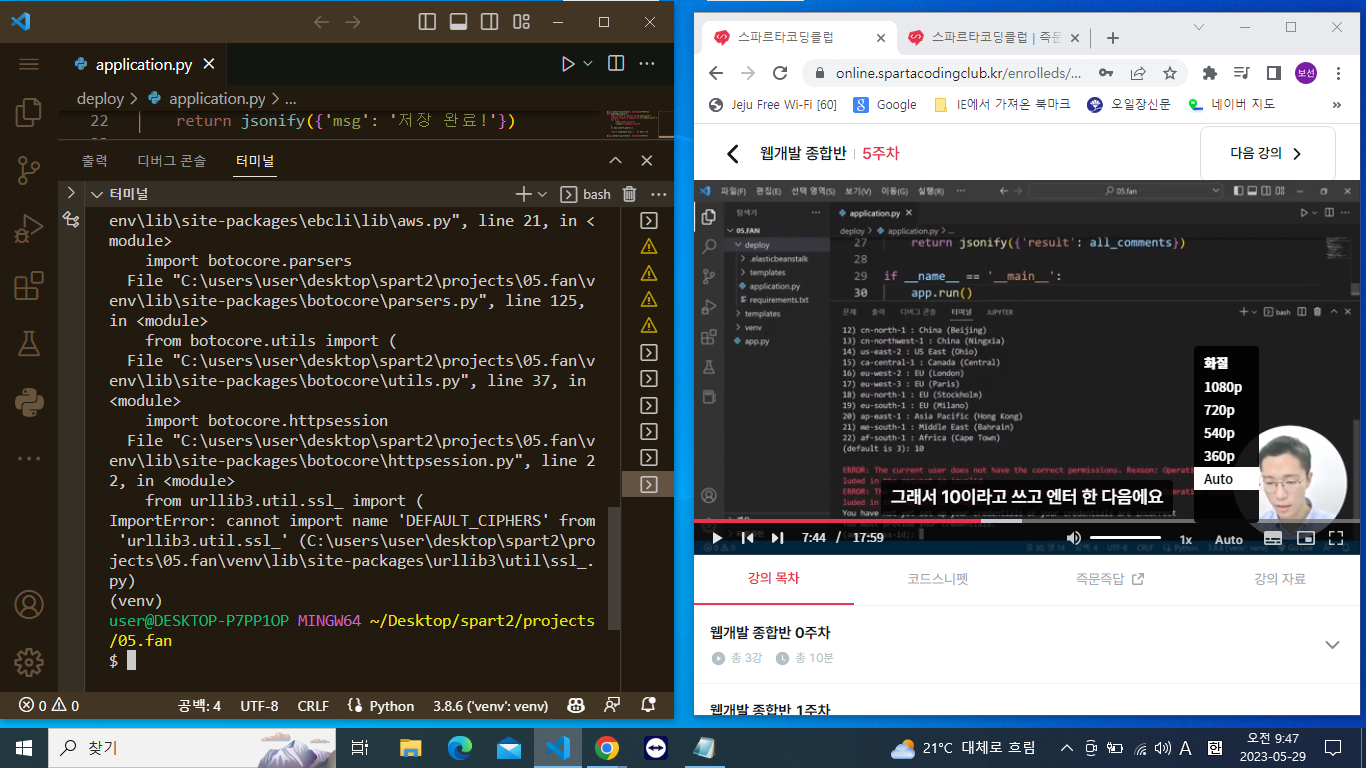Run the Python file with play button
Viewport: 1366px width, 768px height.
click(568, 64)
